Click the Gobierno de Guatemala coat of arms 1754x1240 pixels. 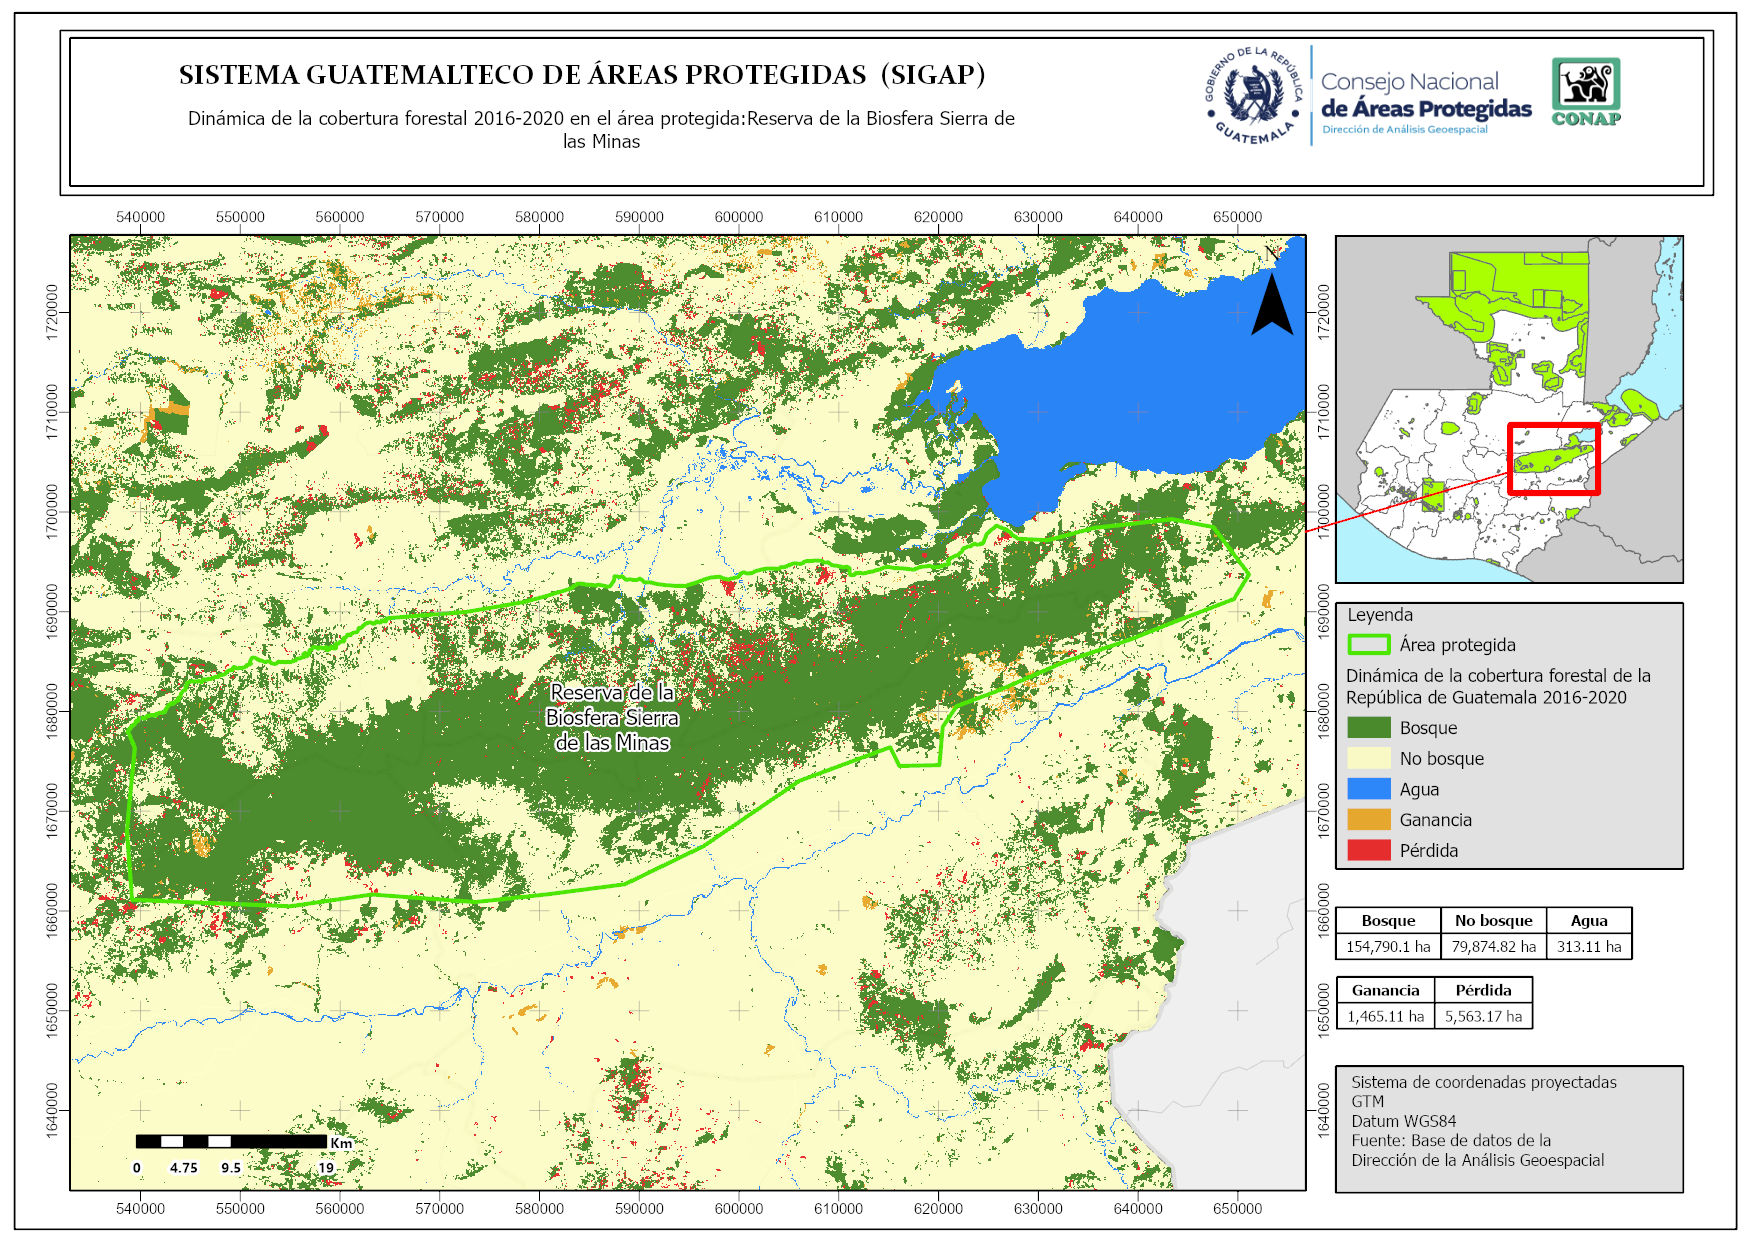point(1254,95)
